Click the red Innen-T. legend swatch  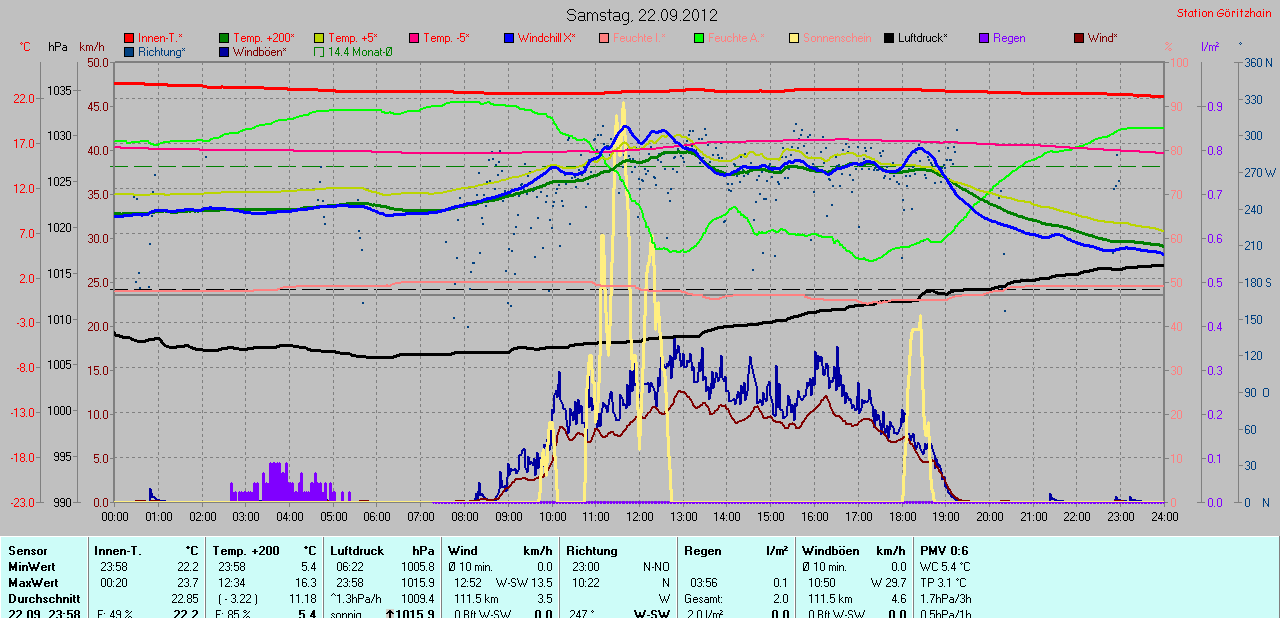point(129,38)
